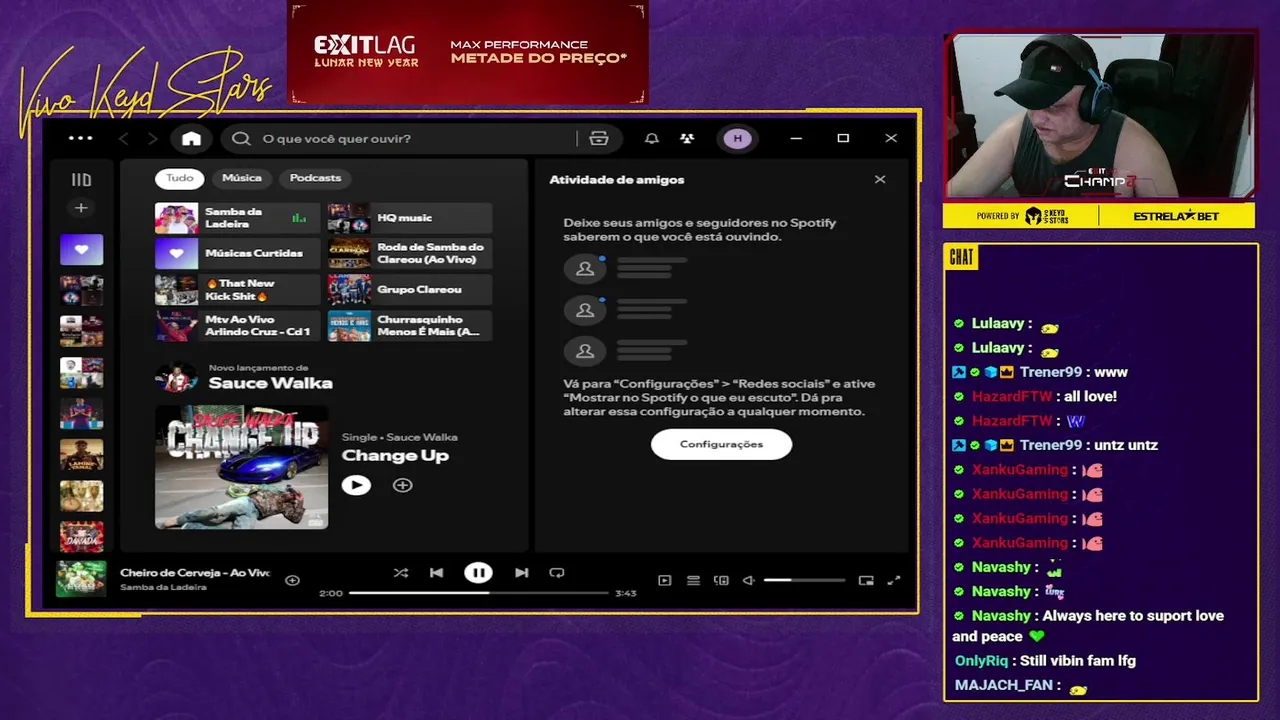Image resolution: width=1280 pixels, height=720 pixels.
Task: Create a playlist with the plus icon
Action: coord(81,208)
